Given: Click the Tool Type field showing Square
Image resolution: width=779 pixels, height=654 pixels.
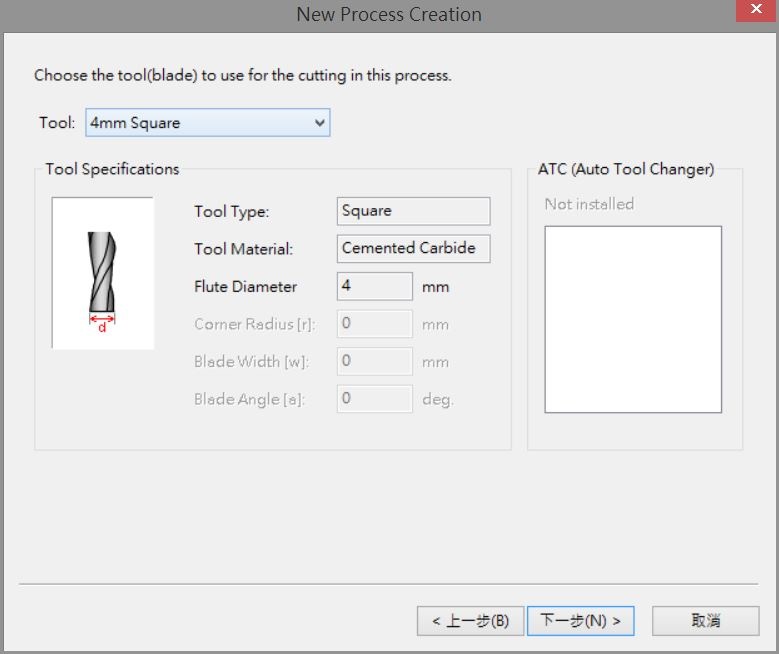Looking at the screenshot, I should [413, 211].
